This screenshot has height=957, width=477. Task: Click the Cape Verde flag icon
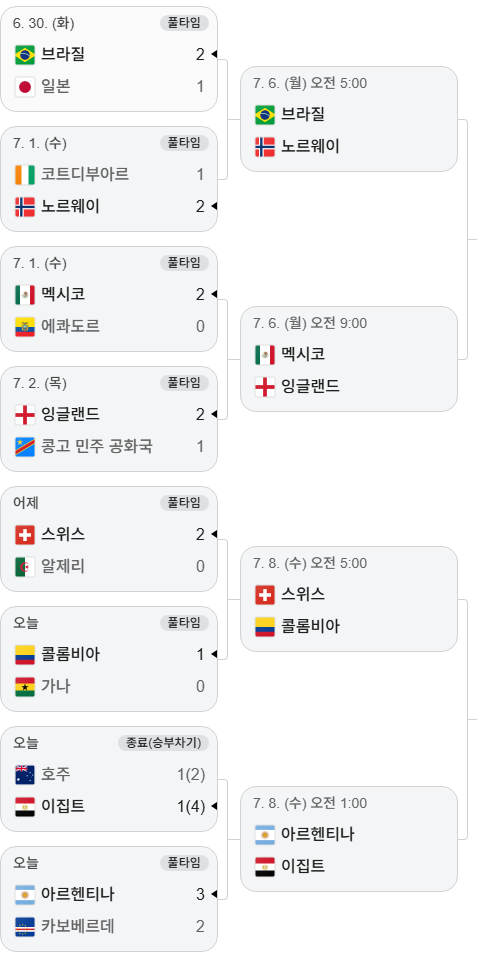(25, 926)
